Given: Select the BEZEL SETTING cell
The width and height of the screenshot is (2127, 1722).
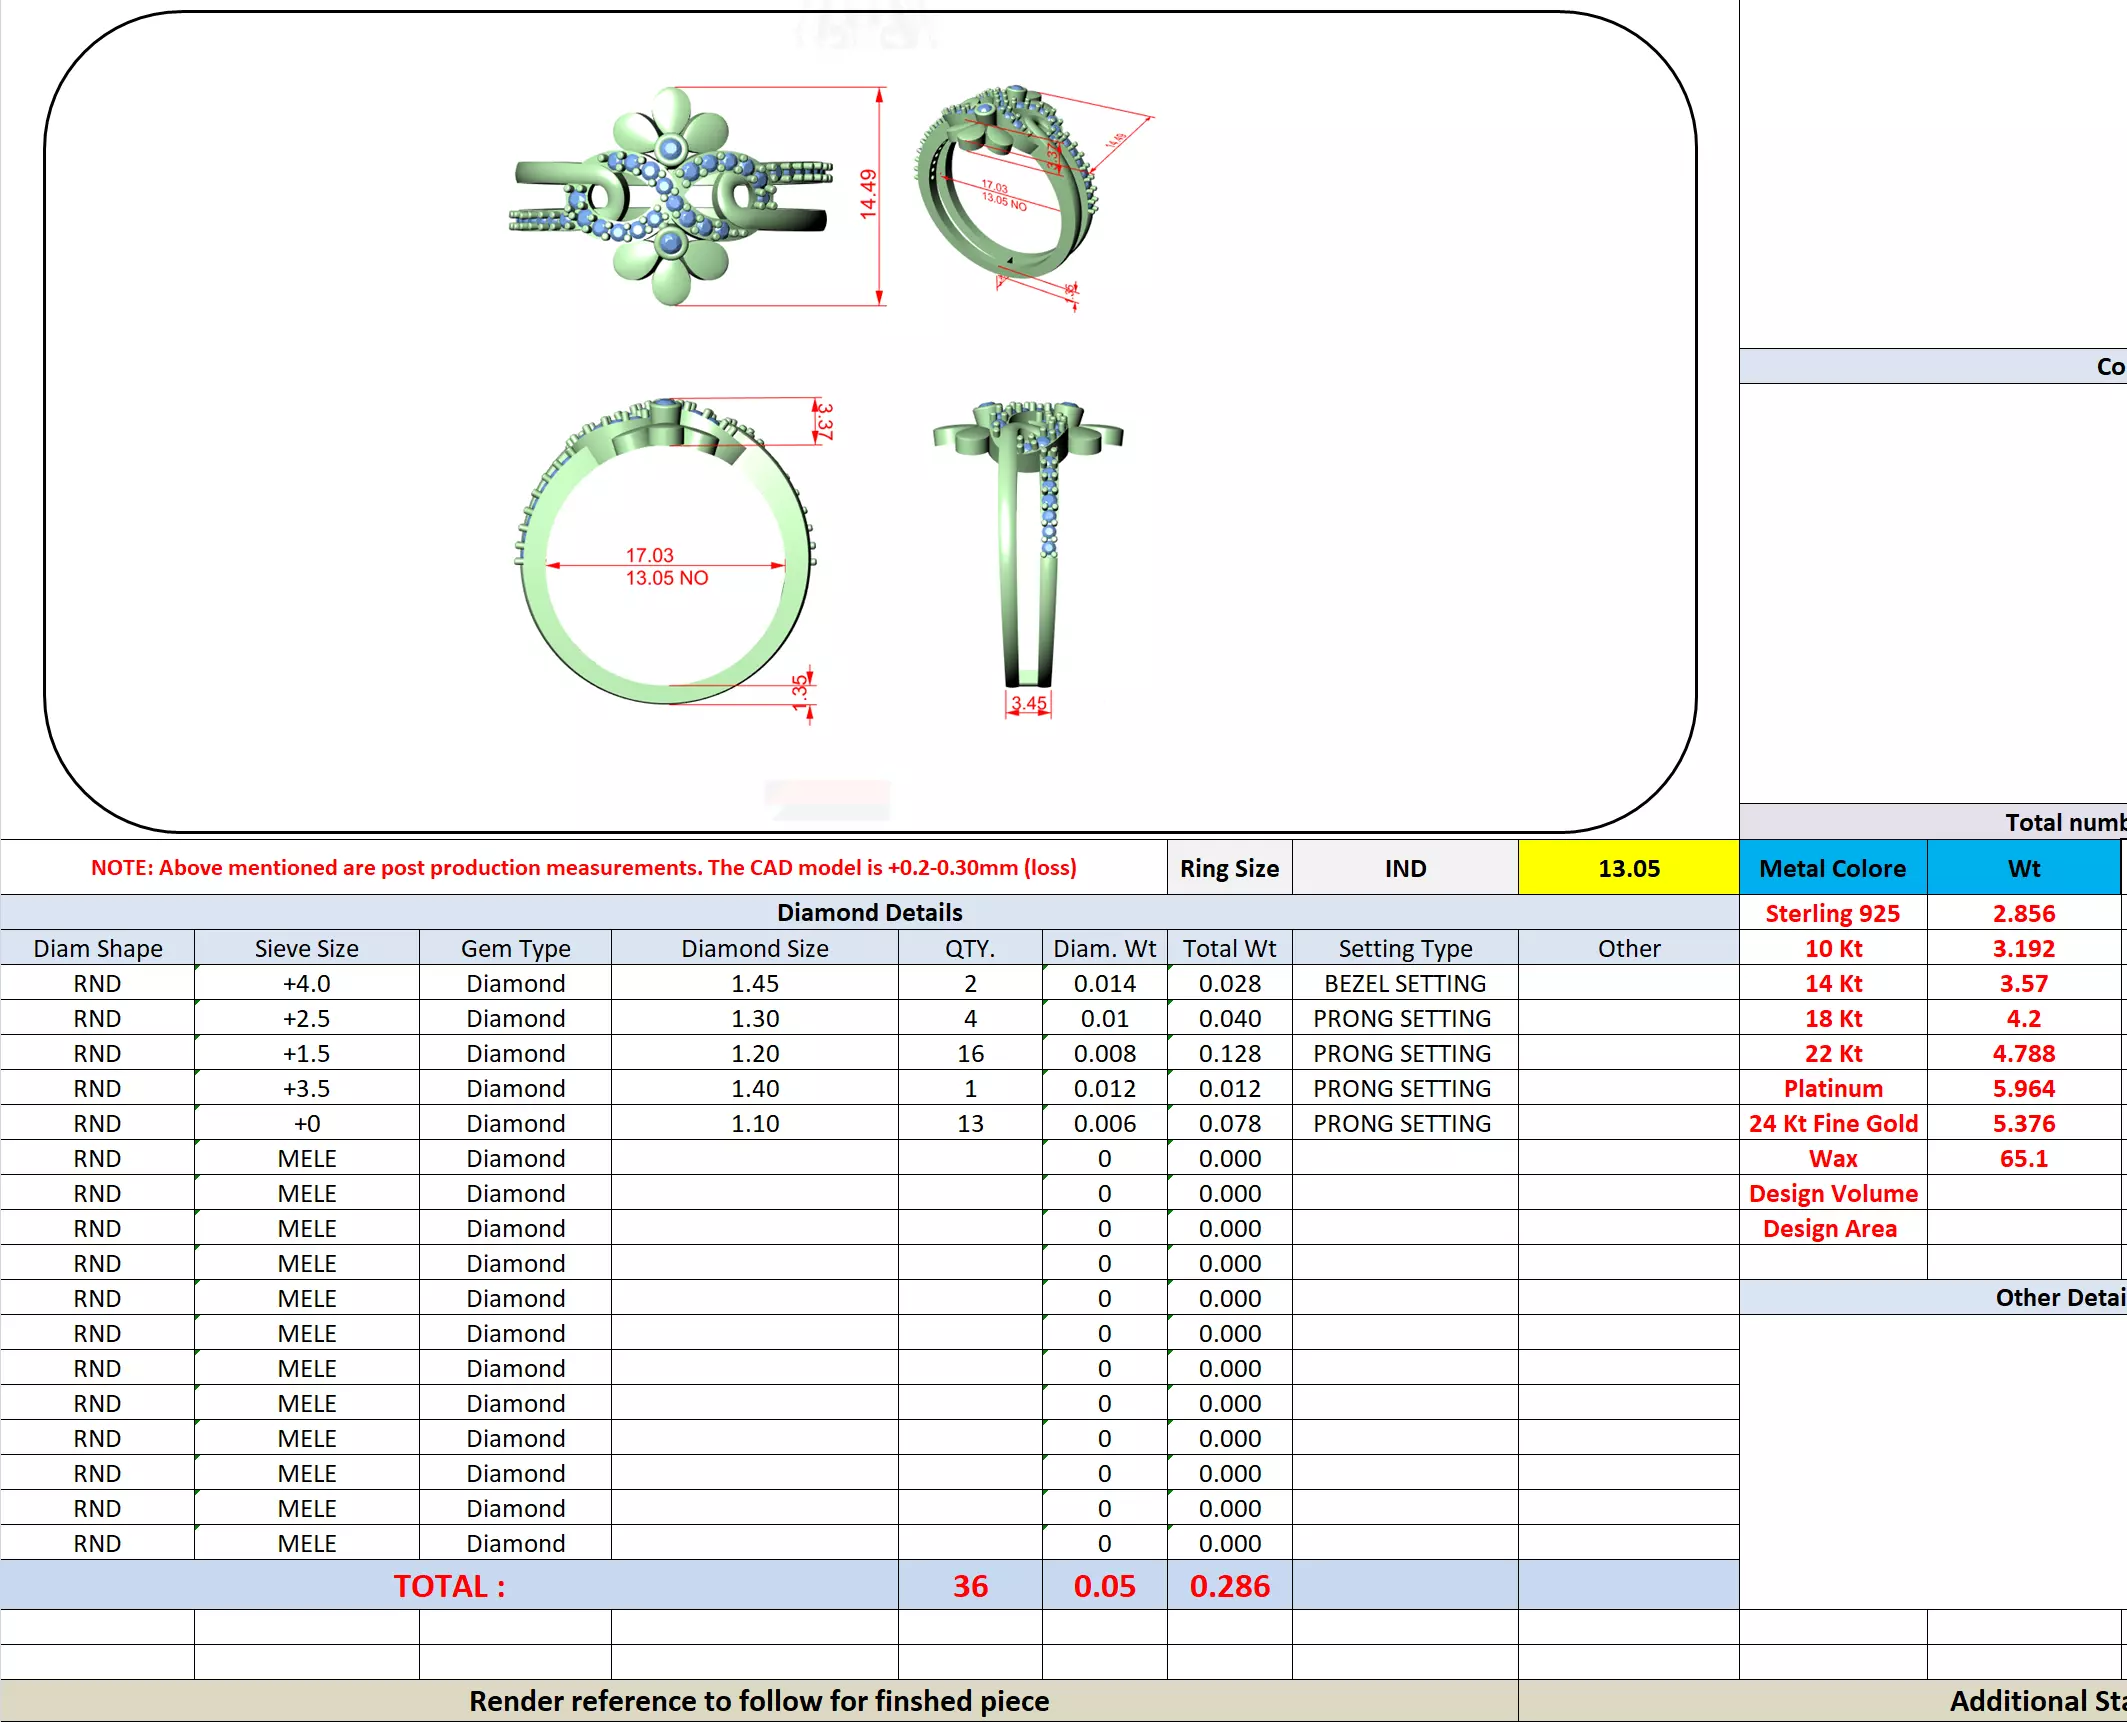Looking at the screenshot, I should [x=1404, y=983].
